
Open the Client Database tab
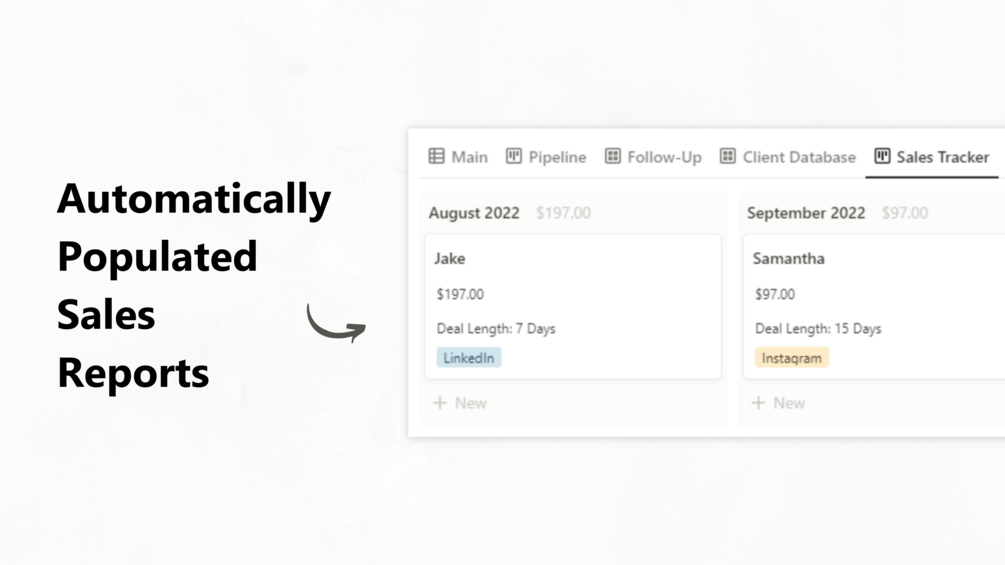[x=799, y=157]
